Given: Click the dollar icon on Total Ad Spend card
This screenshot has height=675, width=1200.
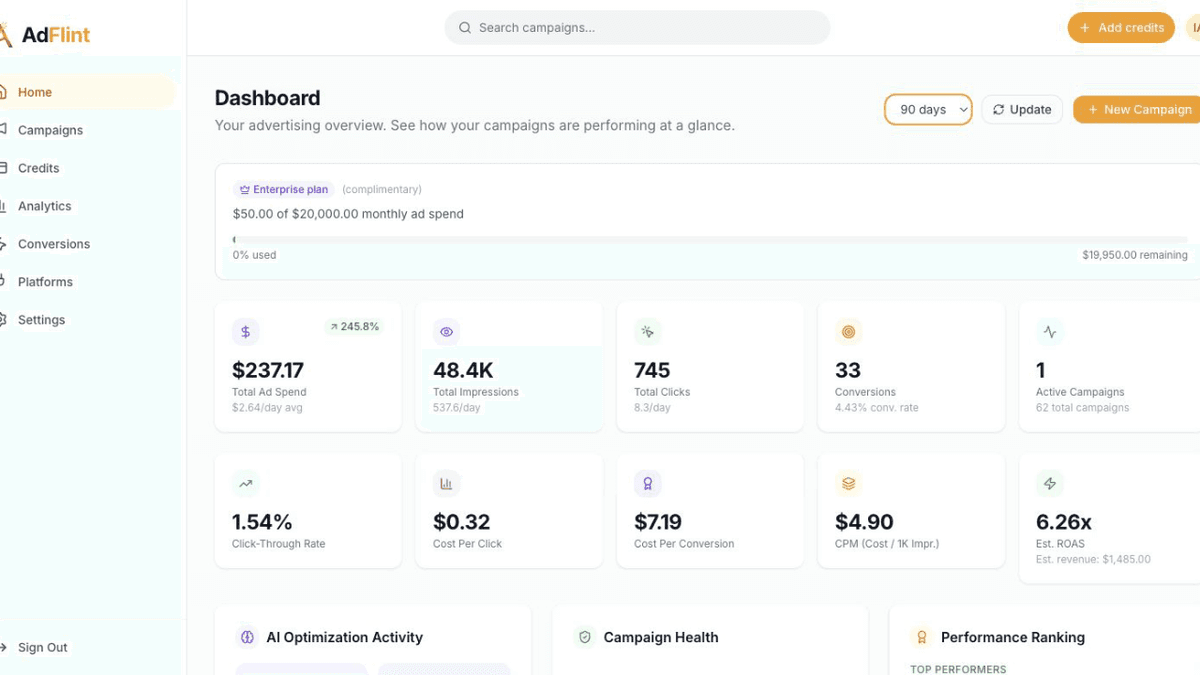Looking at the screenshot, I should (x=246, y=332).
